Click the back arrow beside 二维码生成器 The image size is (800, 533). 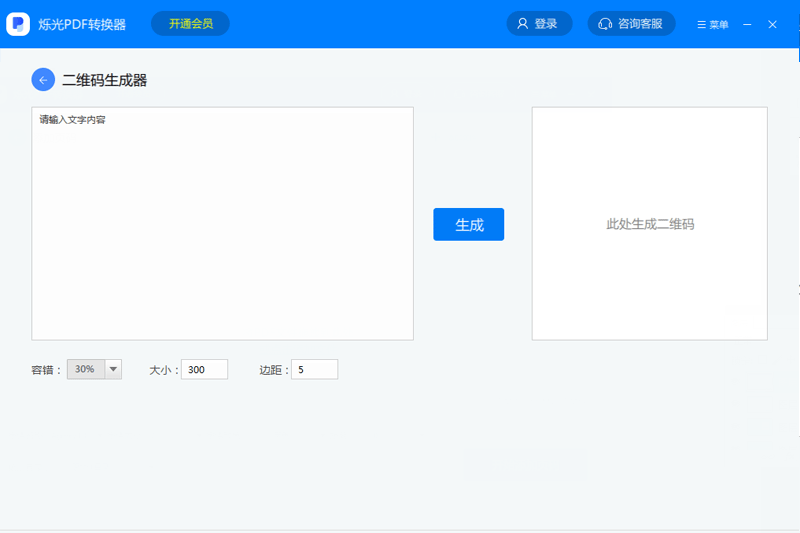coord(43,80)
